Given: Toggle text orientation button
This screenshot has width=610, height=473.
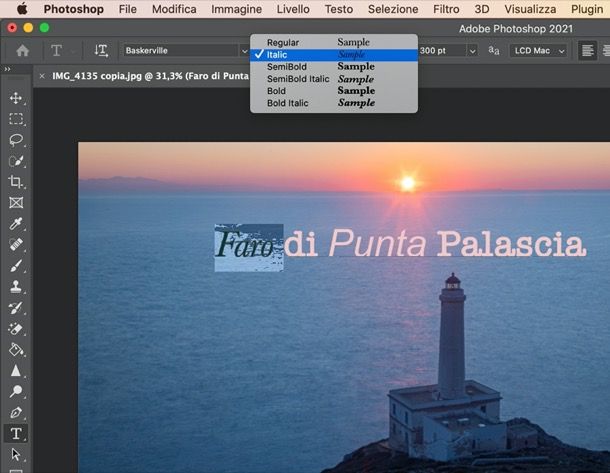Looking at the screenshot, I should point(101,51).
